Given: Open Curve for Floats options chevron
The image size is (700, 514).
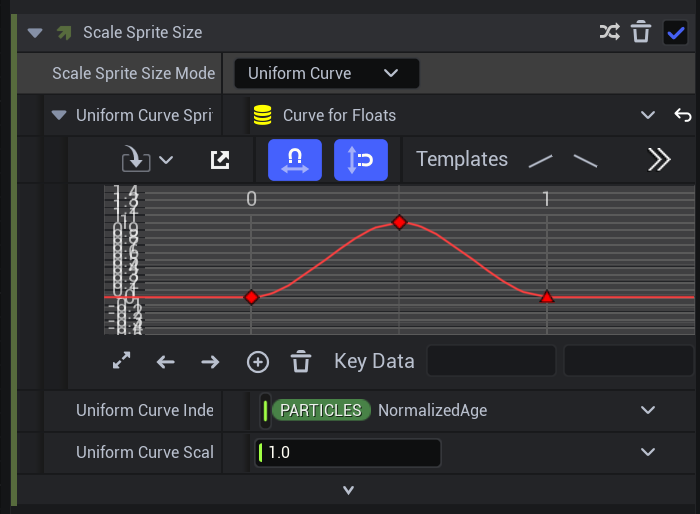Looking at the screenshot, I should coord(648,115).
